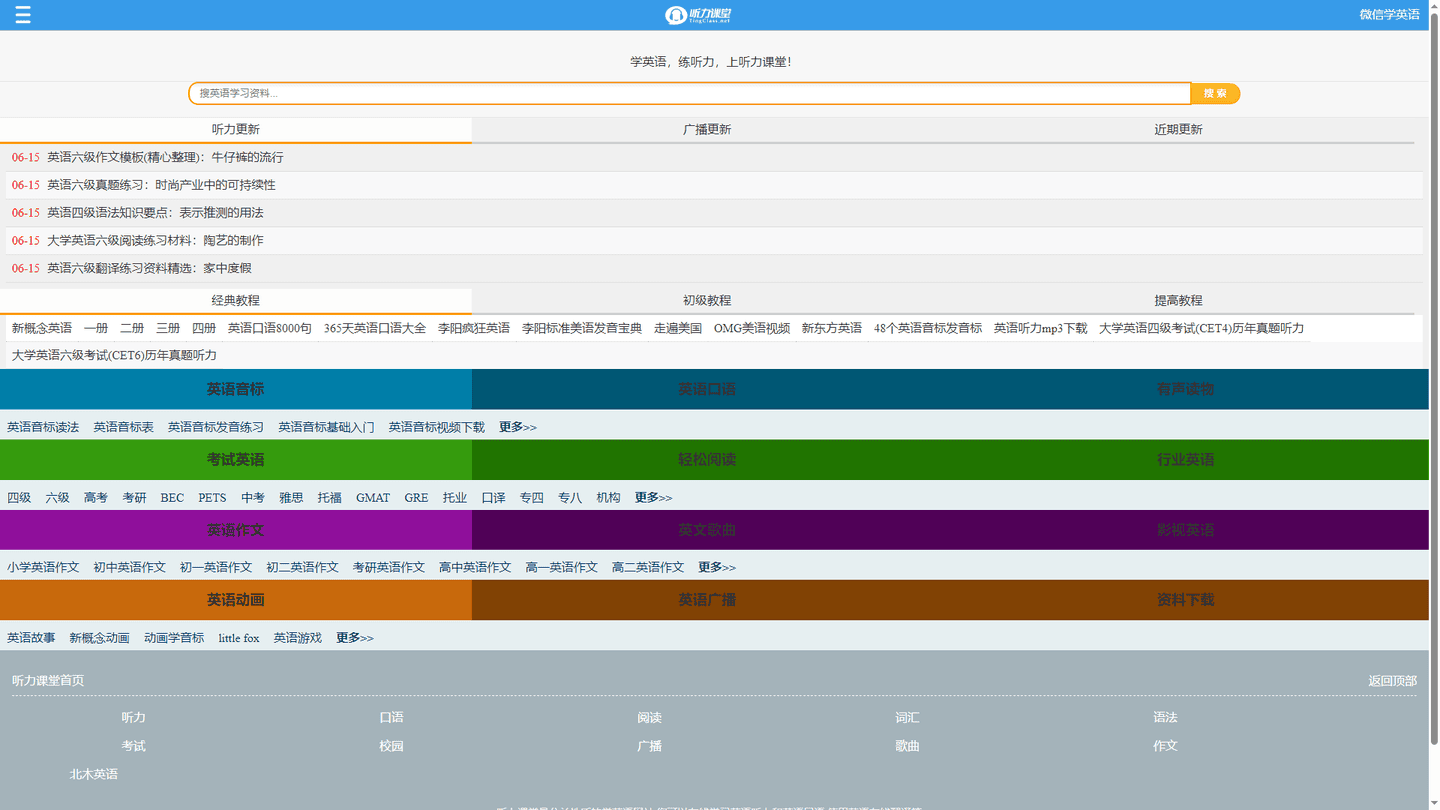Image resolution: width=1440 pixels, height=810 pixels.
Task: Open the 微信学英语 link
Action: tap(1389, 15)
